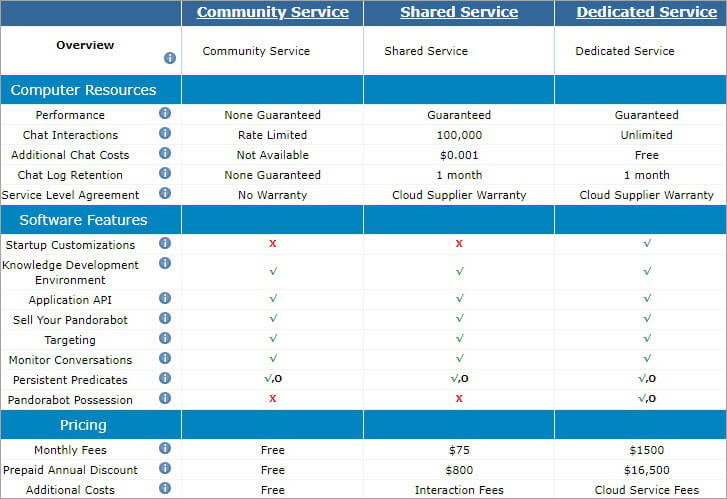Click the Knowledge Development Environment label
The height and width of the screenshot is (499, 727).
pyautogui.click(x=70, y=272)
